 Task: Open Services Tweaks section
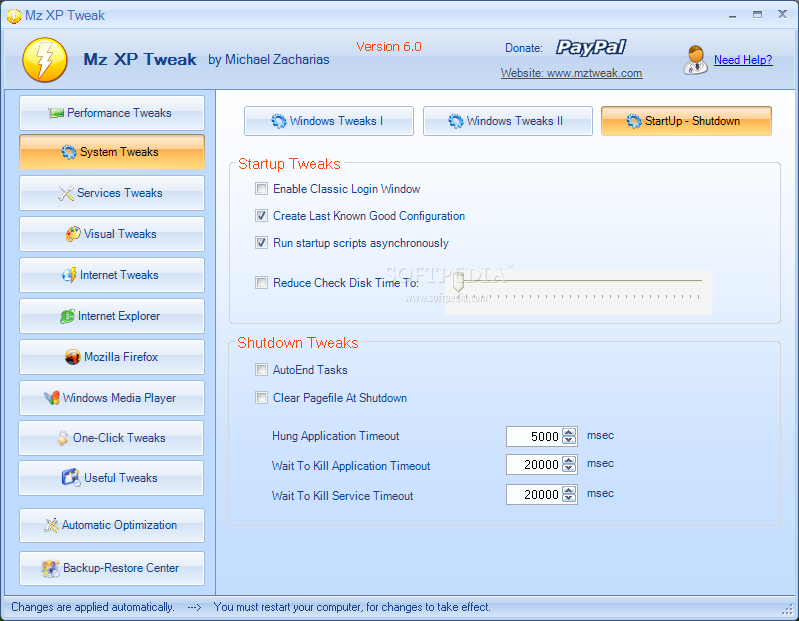pos(112,193)
